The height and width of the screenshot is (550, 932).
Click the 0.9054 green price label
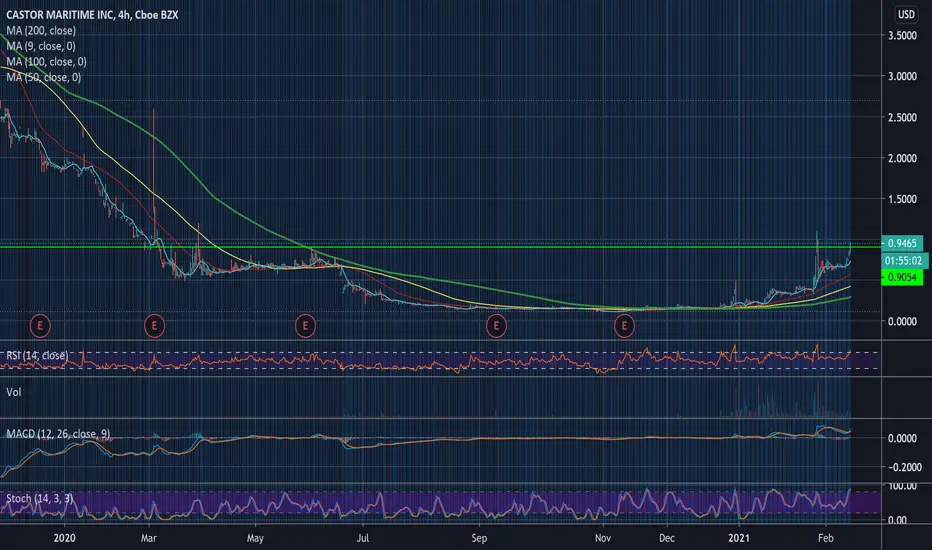(x=902, y=277)
